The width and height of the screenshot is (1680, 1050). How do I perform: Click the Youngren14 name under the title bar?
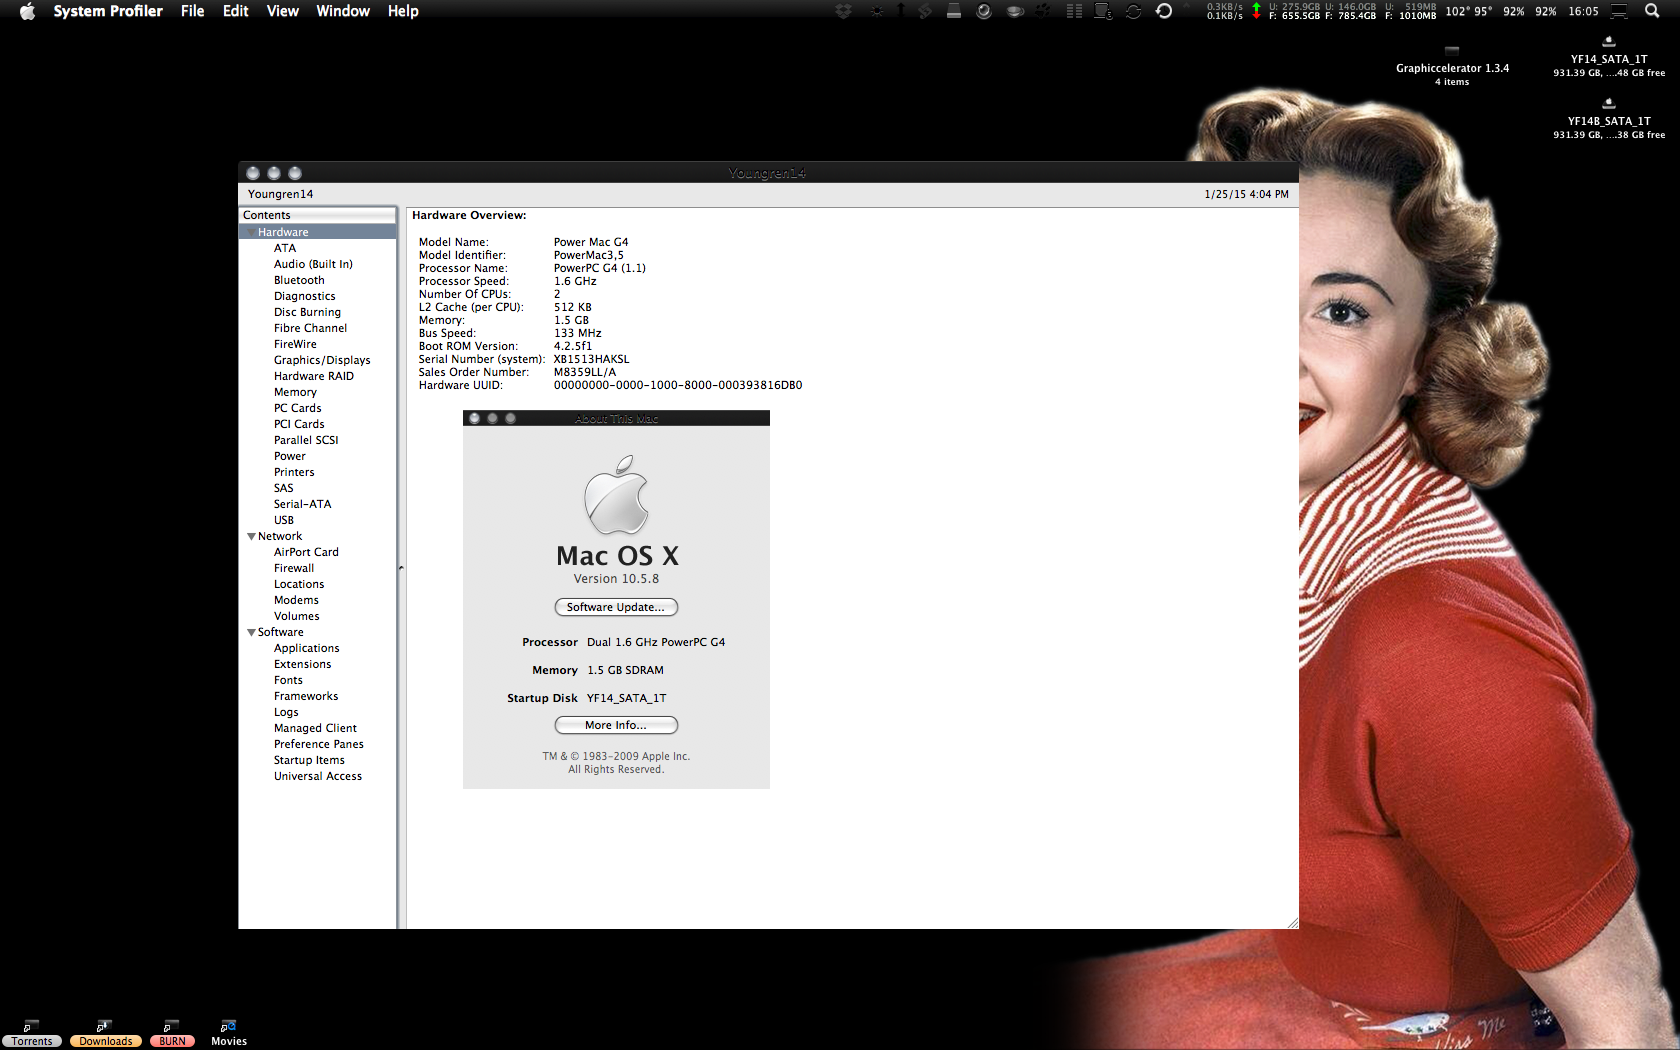pyautogui.click(x=280, y=194)
